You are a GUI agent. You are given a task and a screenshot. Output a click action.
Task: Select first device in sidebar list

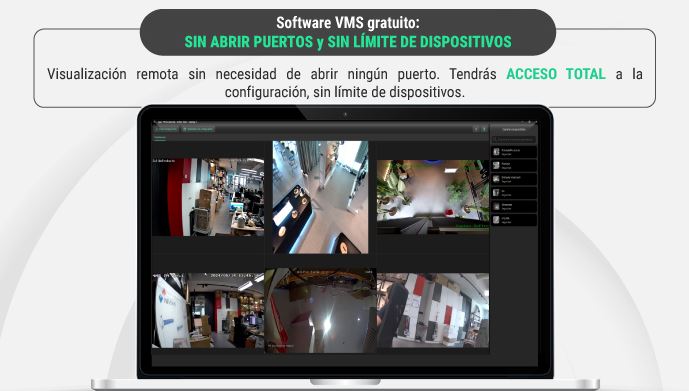[514, 152]
